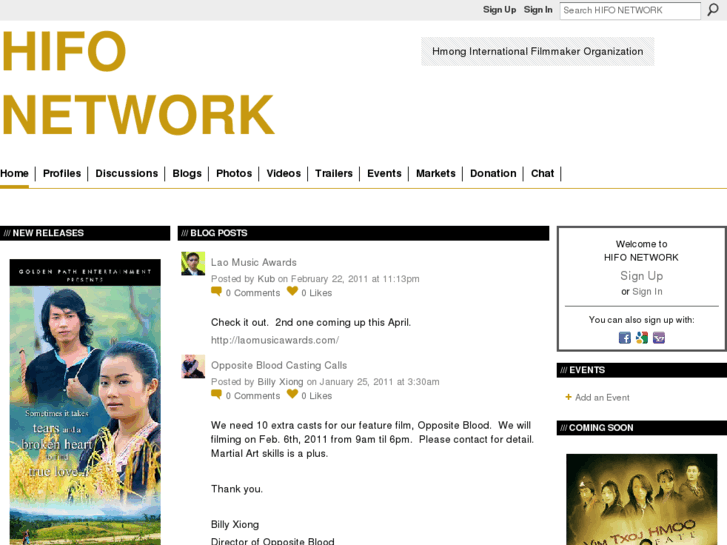Open the Videos tab
727x545 pixels.
(x=284, y=173)
